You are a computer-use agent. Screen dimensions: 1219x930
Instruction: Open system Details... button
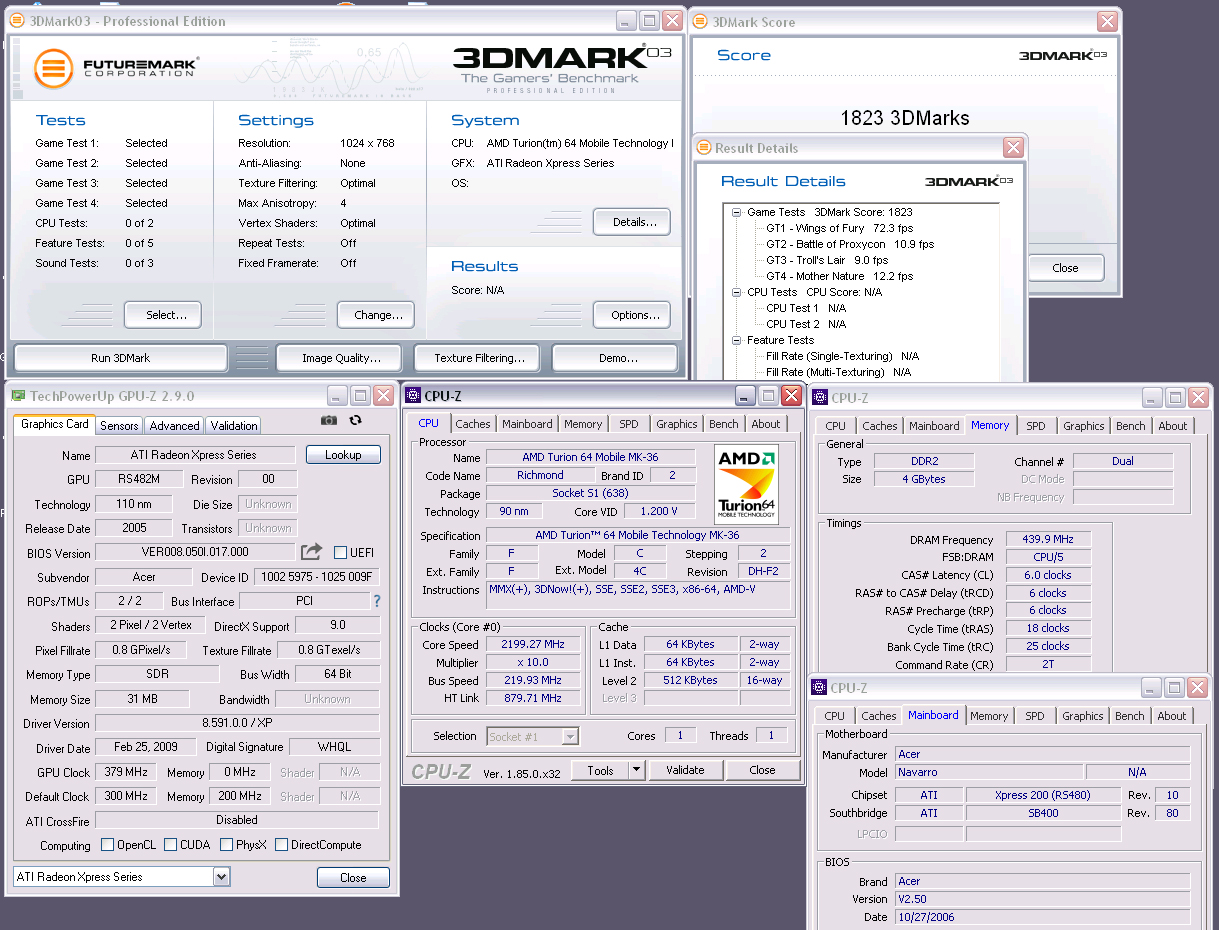click(x=632, y=222)
